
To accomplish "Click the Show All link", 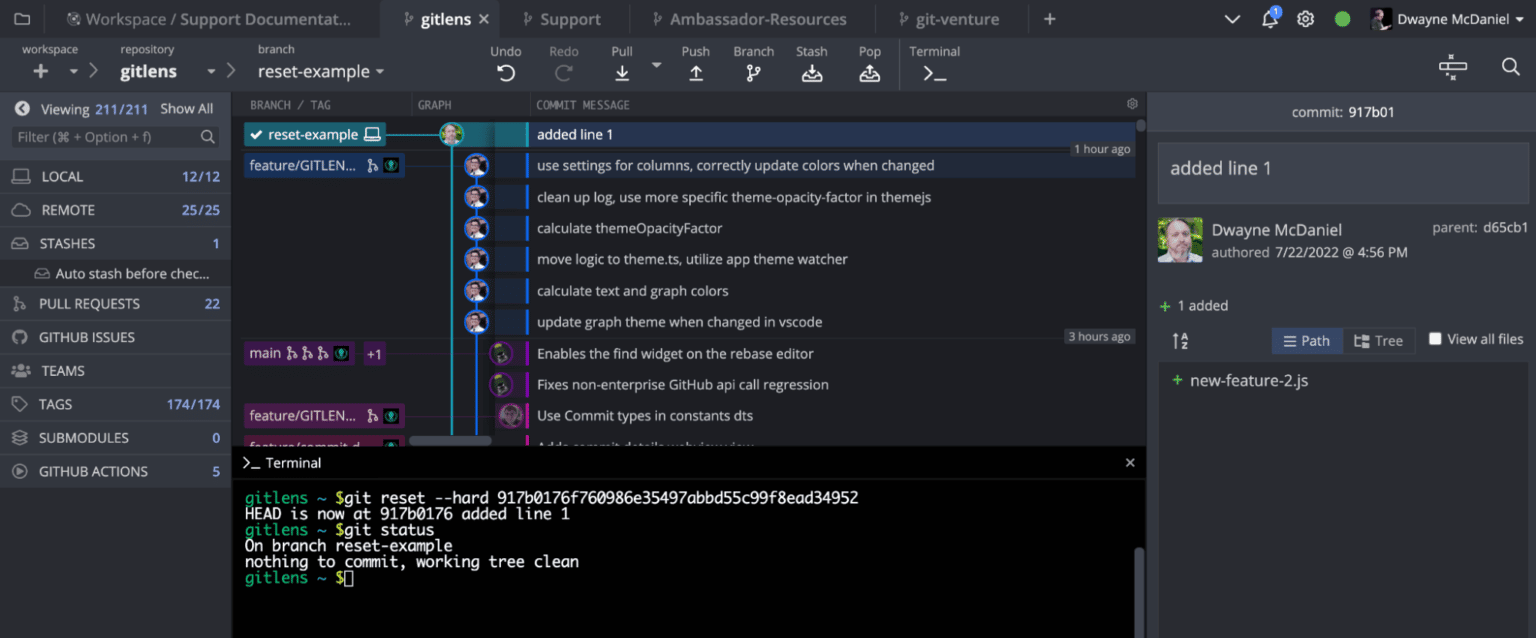I will [186, 109].
